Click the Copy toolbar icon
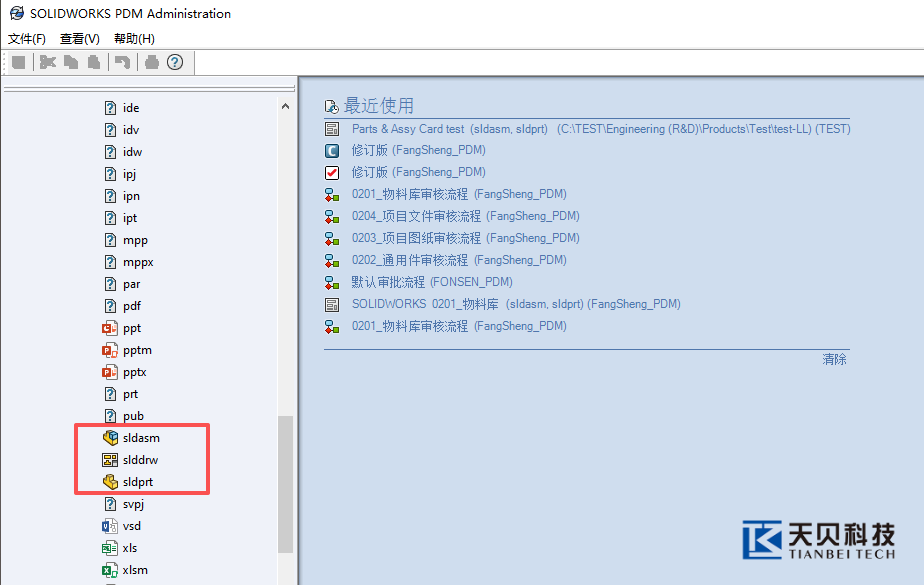Image resolution: width=924 pixels, height=585 pixels. pyautogui.click(x=71, y=62)
